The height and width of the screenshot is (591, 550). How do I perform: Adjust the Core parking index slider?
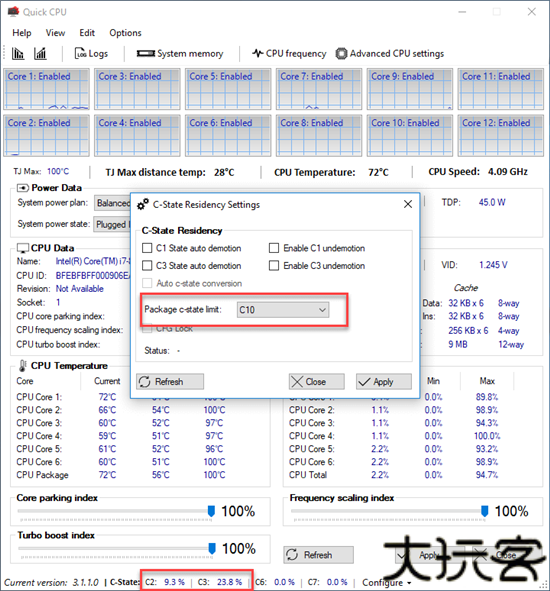coord(211,511)
